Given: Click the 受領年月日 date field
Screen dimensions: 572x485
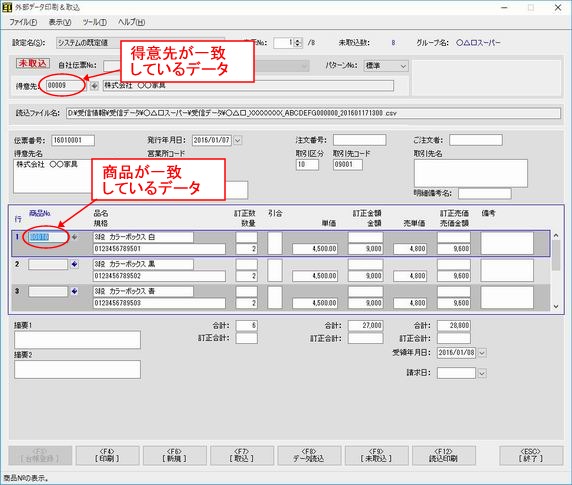Looking at the screenshot, I should 456,353.
